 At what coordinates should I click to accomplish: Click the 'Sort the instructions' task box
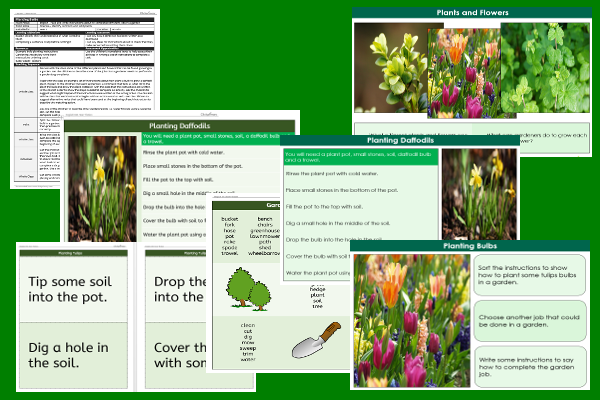point(530,275)
